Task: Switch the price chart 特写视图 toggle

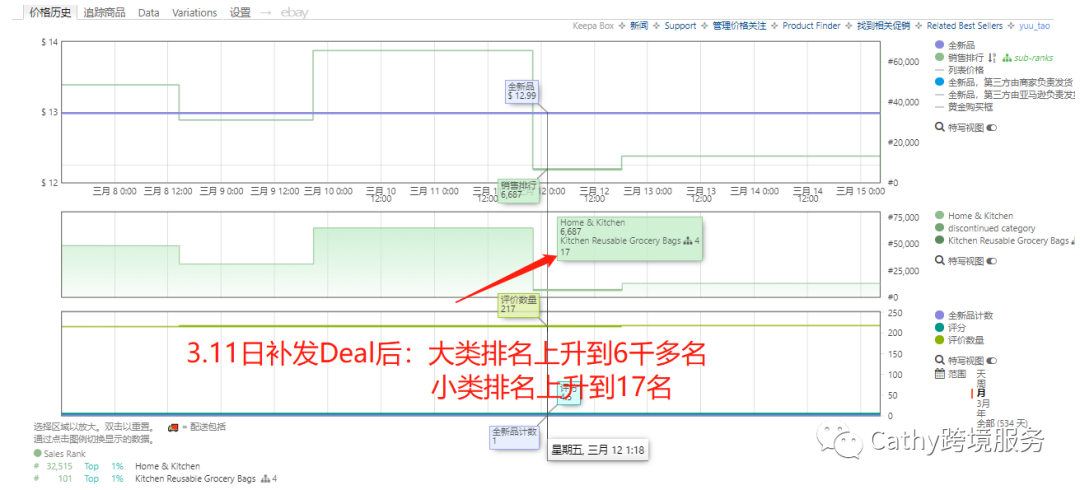Action: pyautogui.click(x=993, y=127)
